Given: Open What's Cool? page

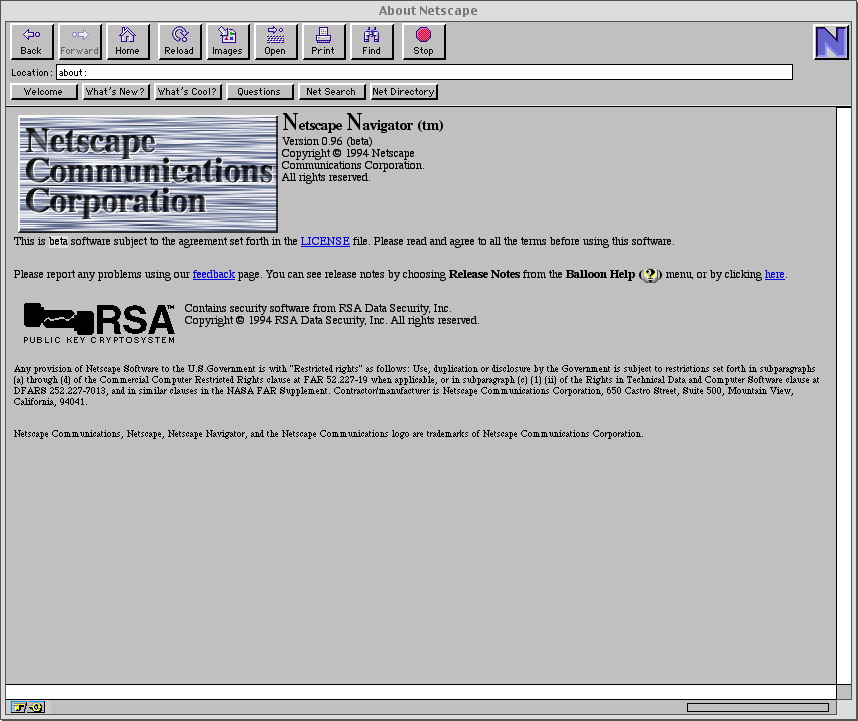Looking at the screenshot, I should click(187, 92).
